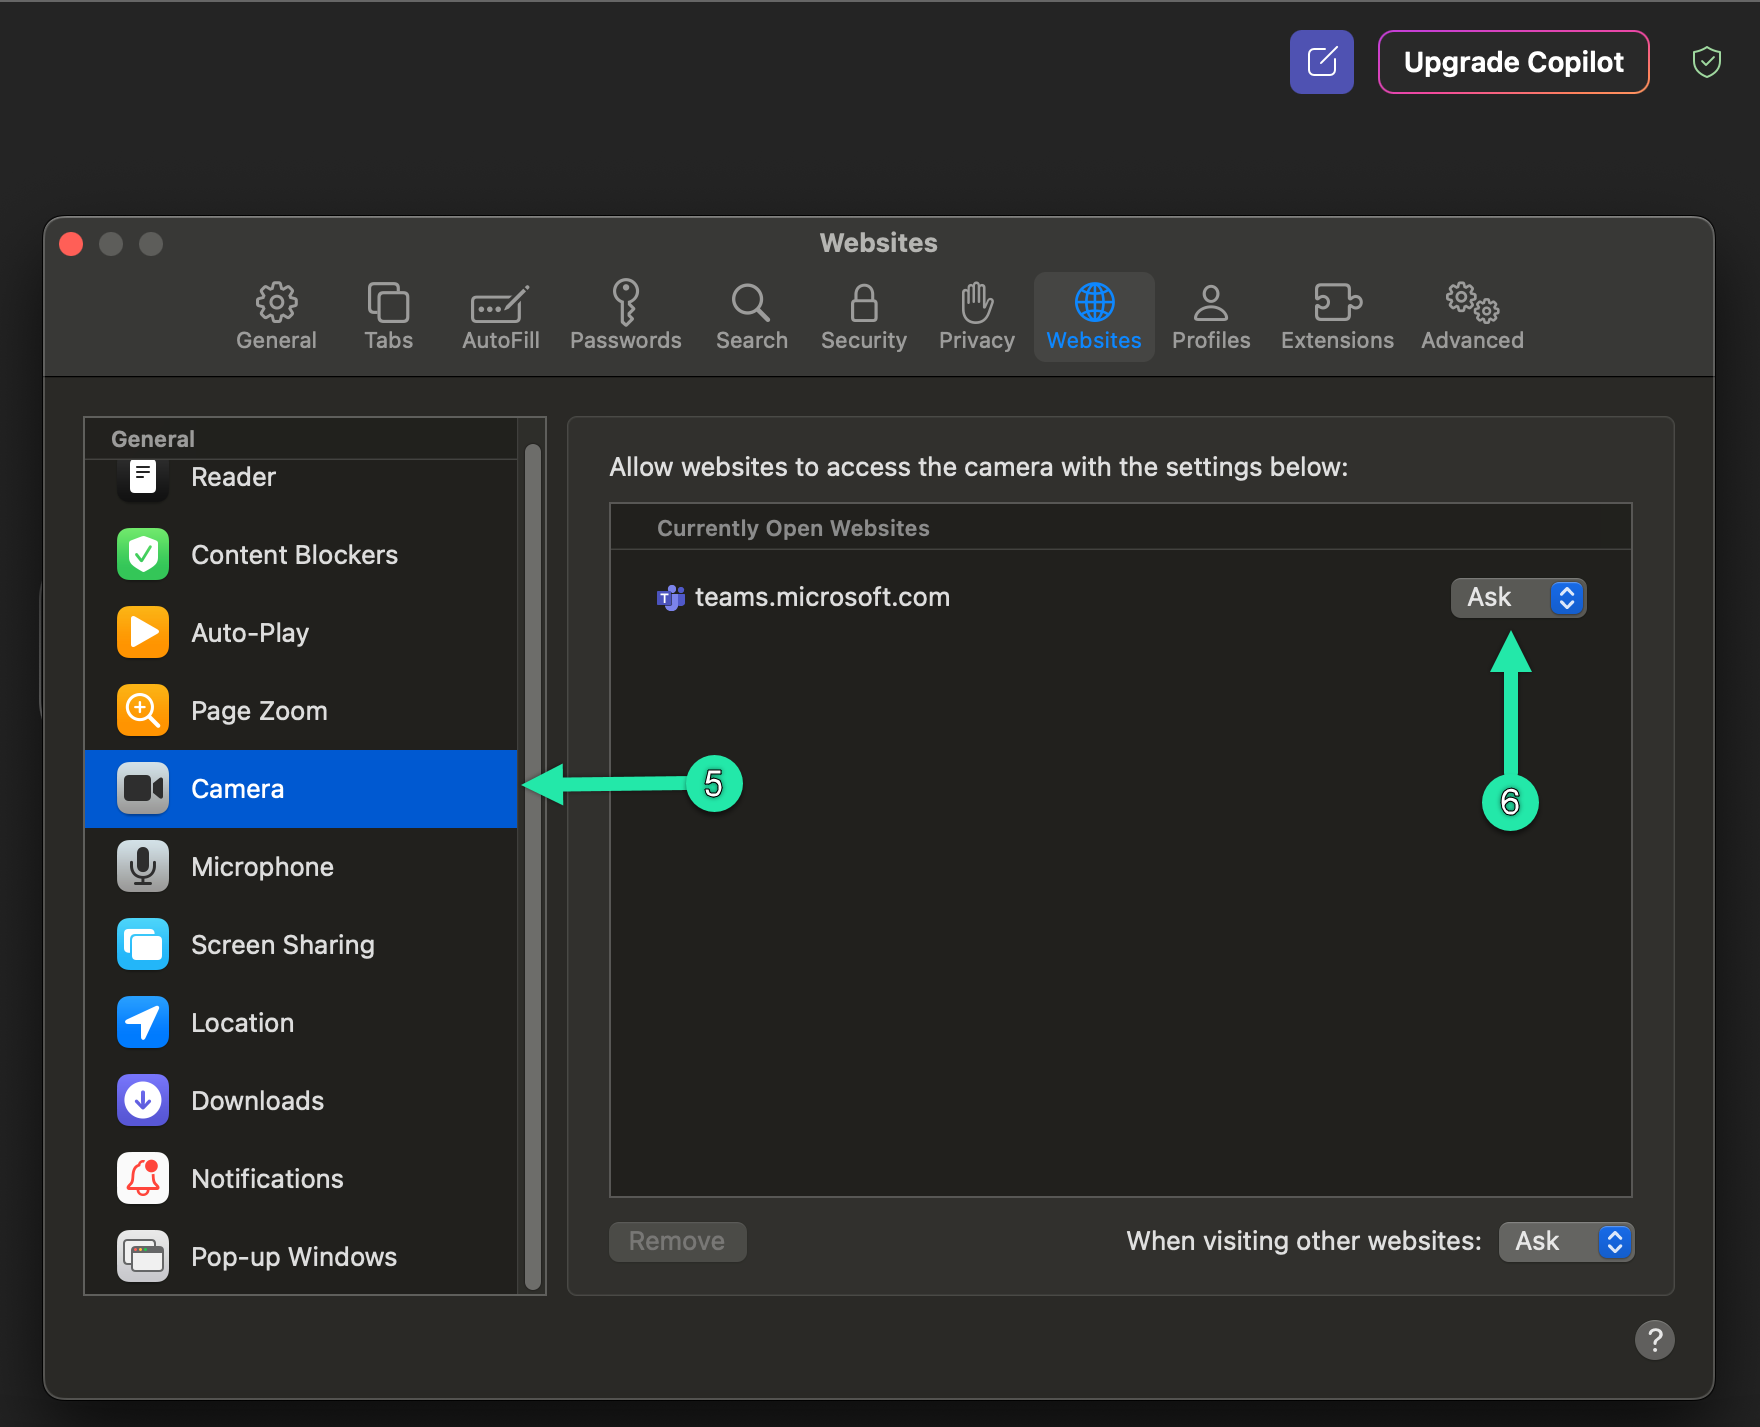
Task: Click the Remove button
Action: pos(677,1242)
